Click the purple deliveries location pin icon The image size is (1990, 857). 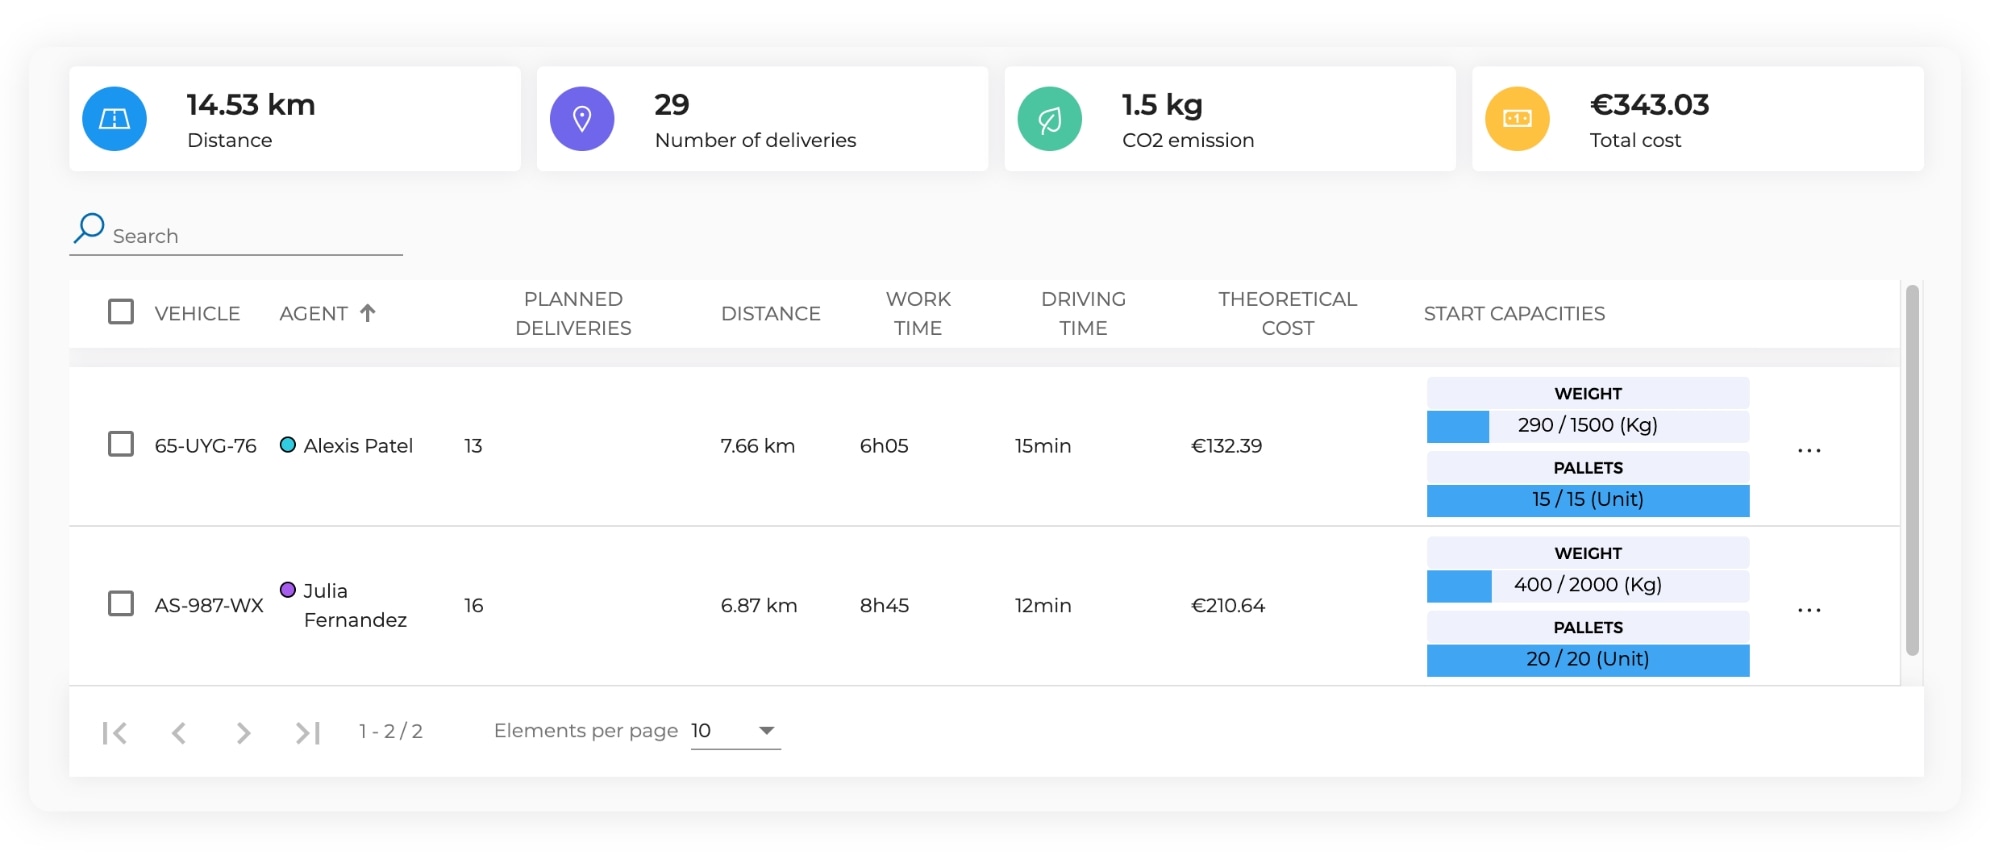pyautogui.click(x=581, y=119)
